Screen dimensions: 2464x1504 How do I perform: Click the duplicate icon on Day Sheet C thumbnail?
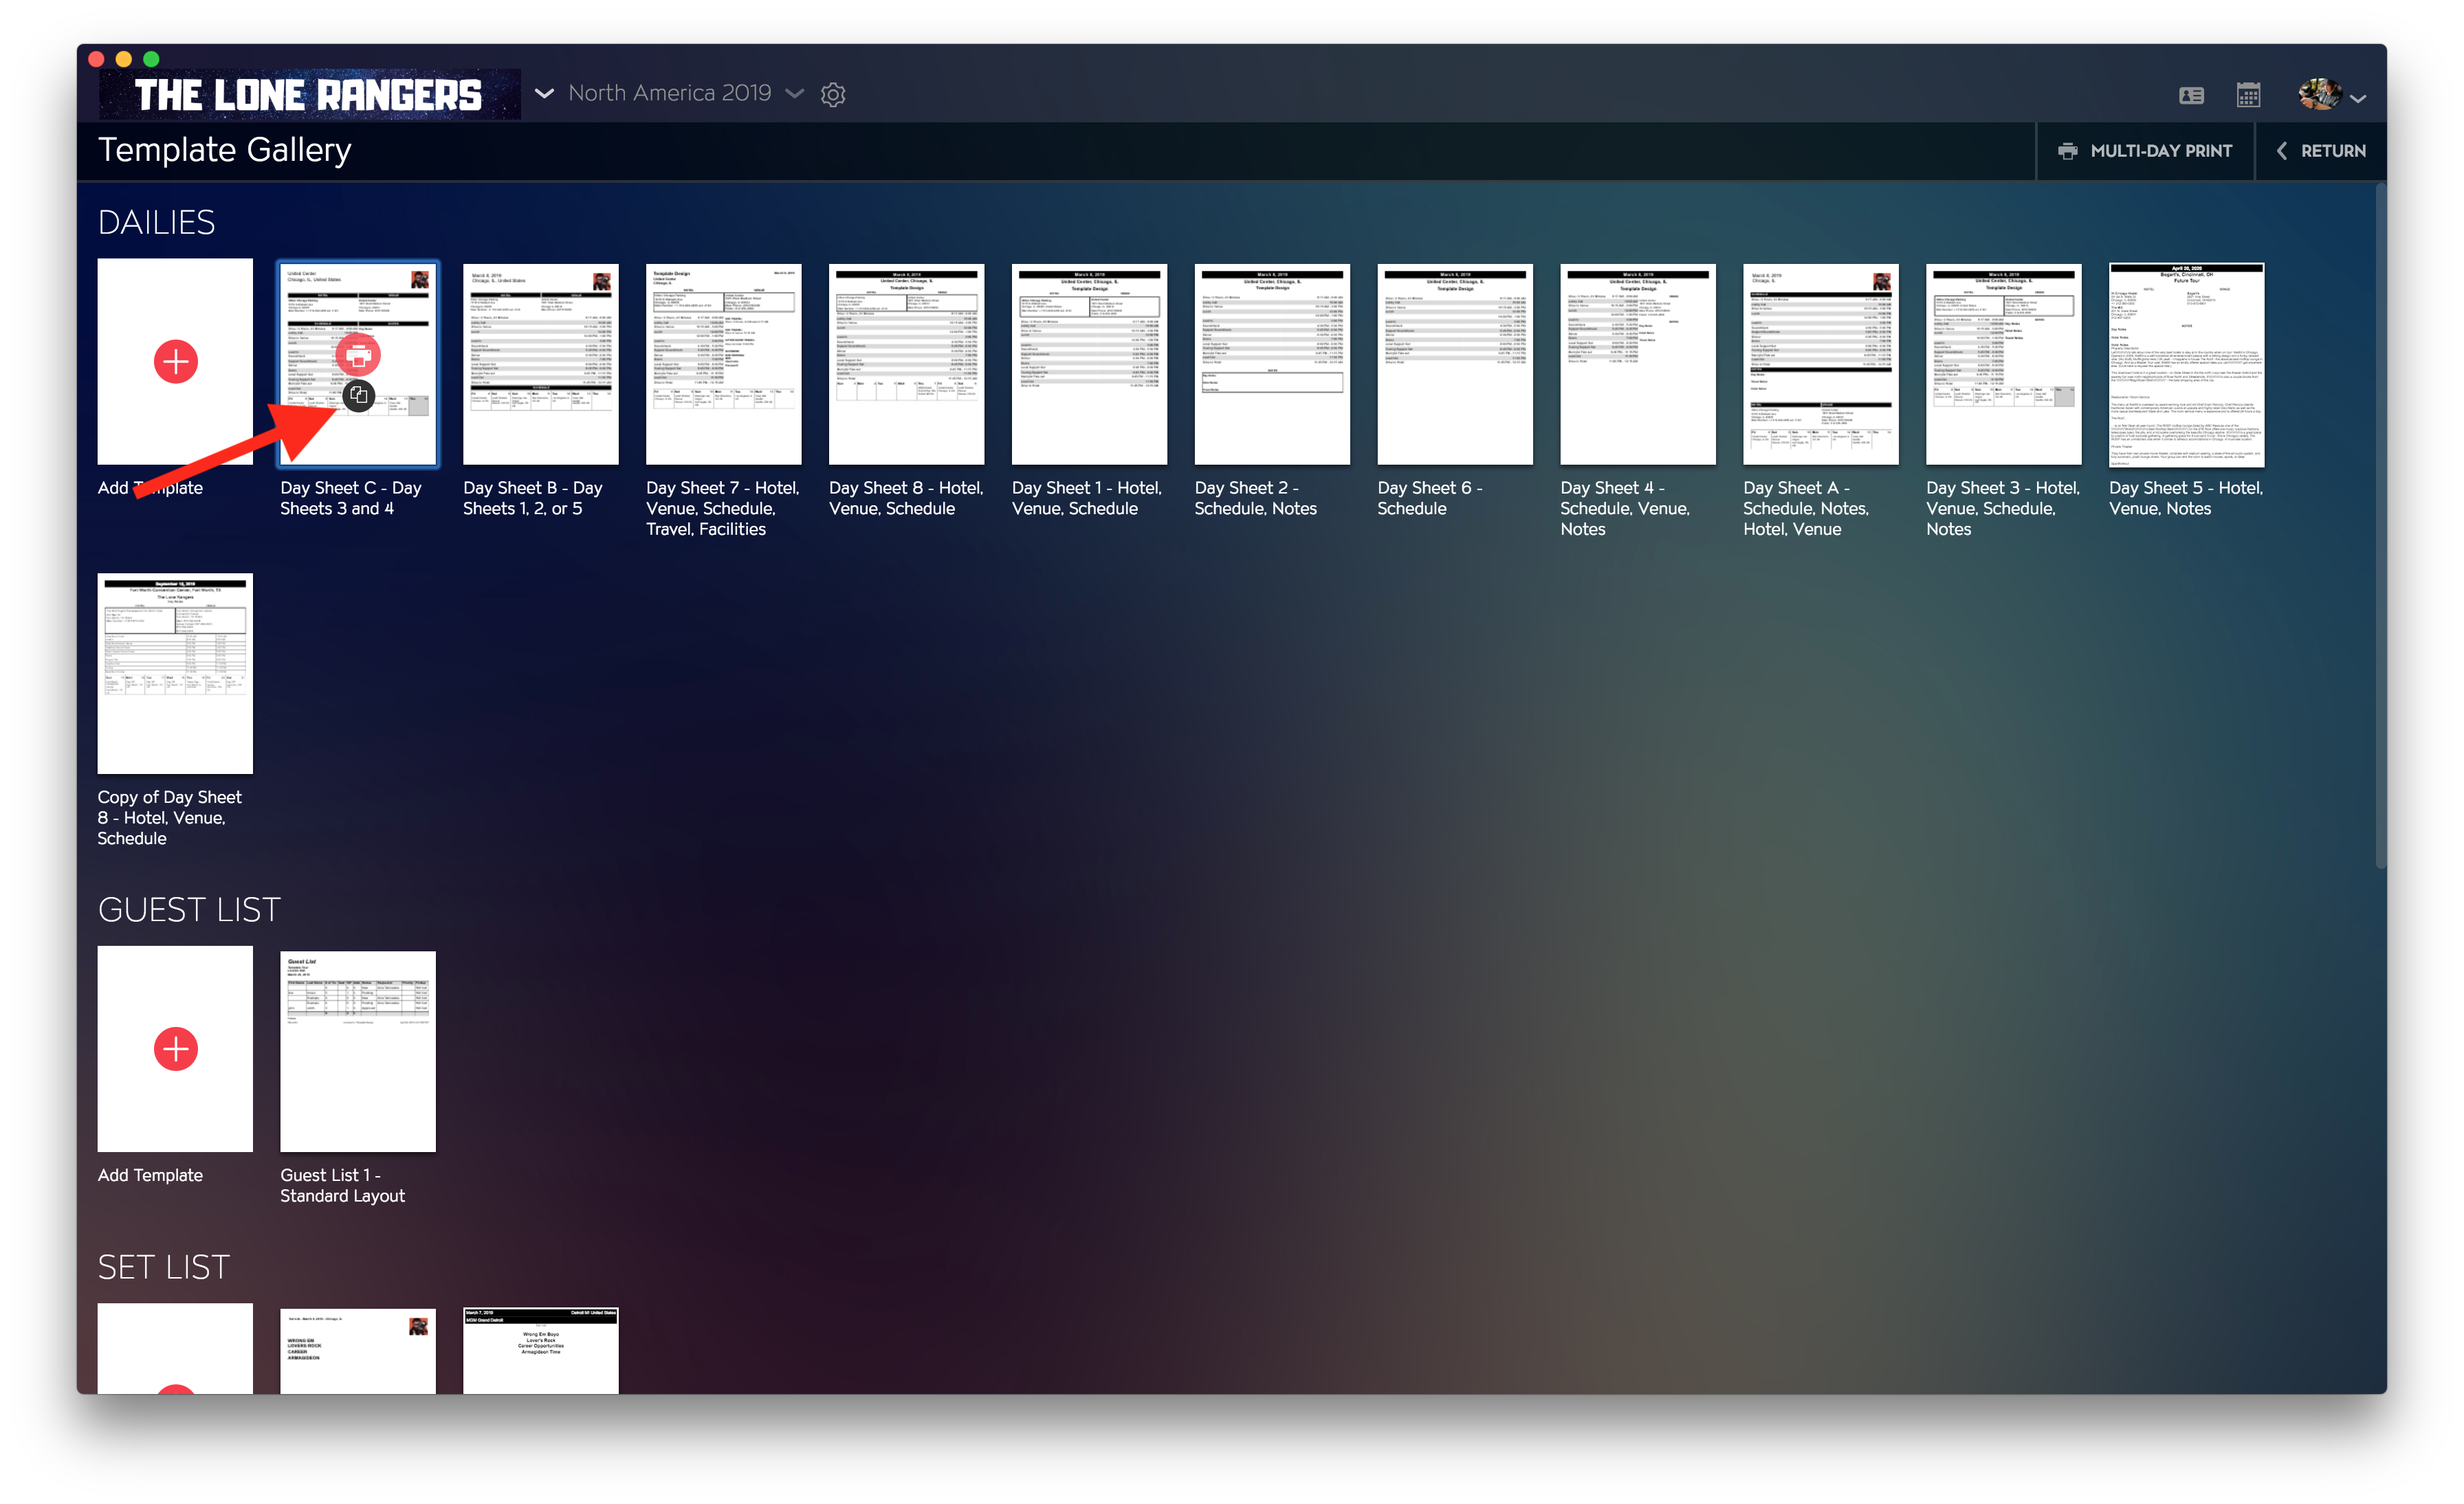click(359, 396)
